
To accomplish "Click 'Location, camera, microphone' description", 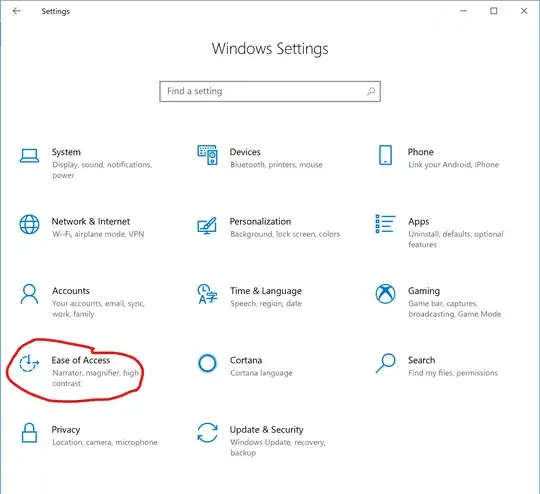I will 105,442.
